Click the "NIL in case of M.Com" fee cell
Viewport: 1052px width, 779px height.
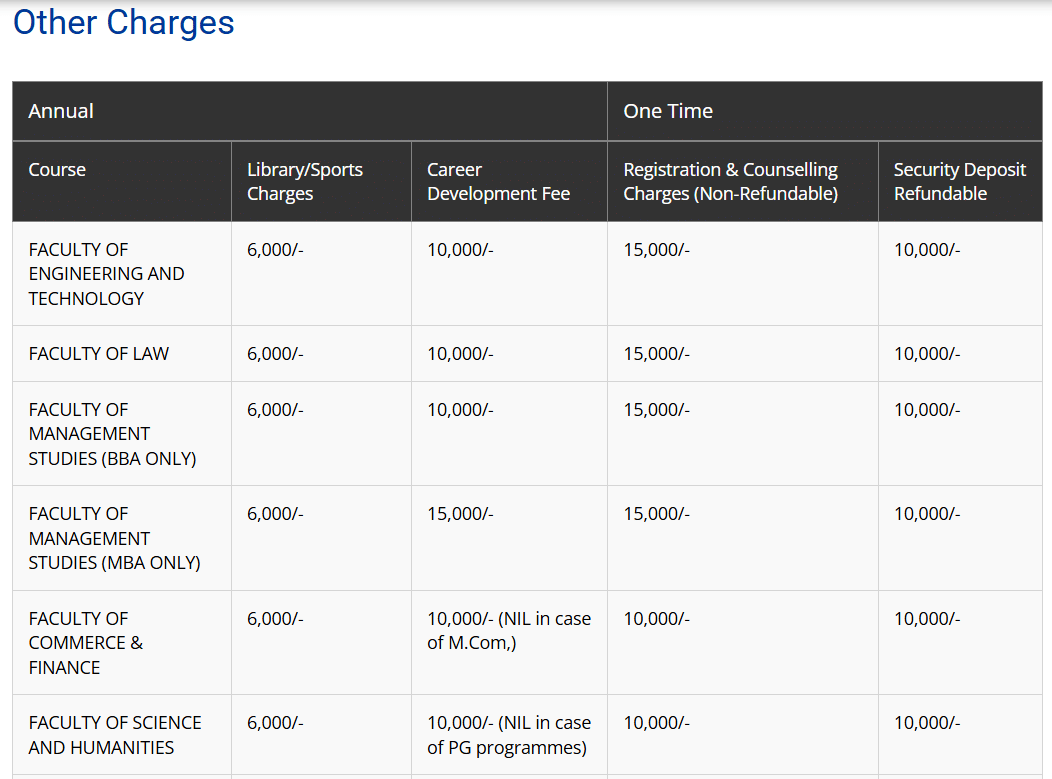click(x=508, y=631)
